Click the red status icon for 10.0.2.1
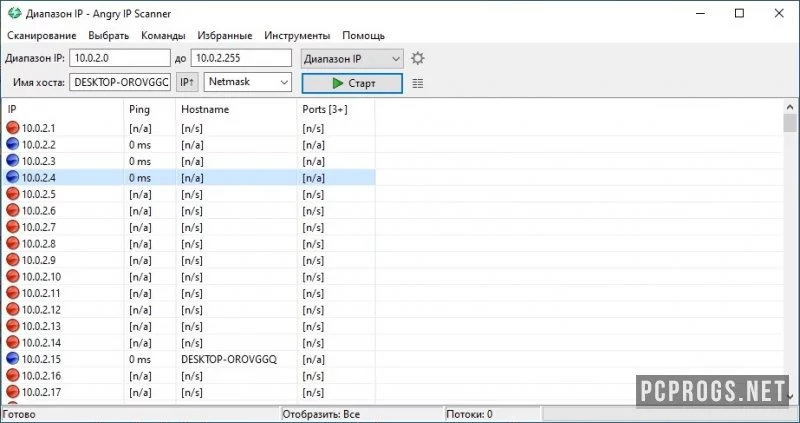Viewport: 800px width, 423px height. (13, 128)
